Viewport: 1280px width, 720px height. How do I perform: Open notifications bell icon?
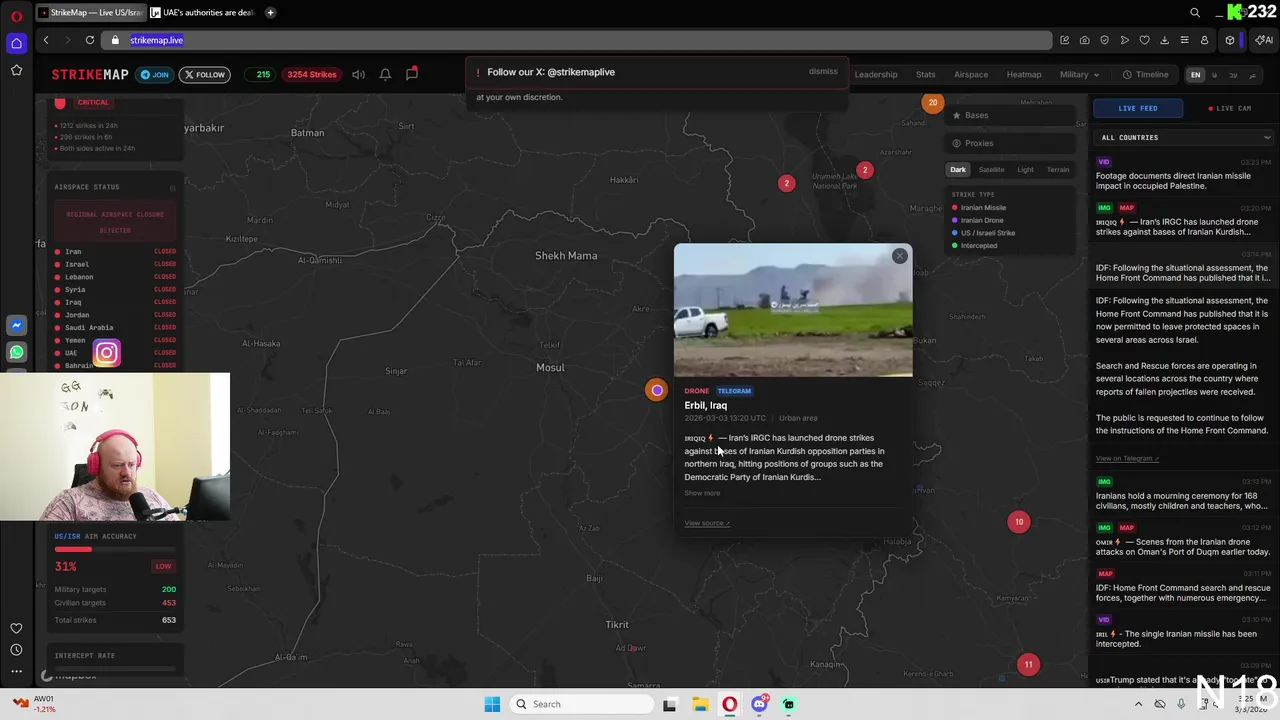tap(385, 74)
